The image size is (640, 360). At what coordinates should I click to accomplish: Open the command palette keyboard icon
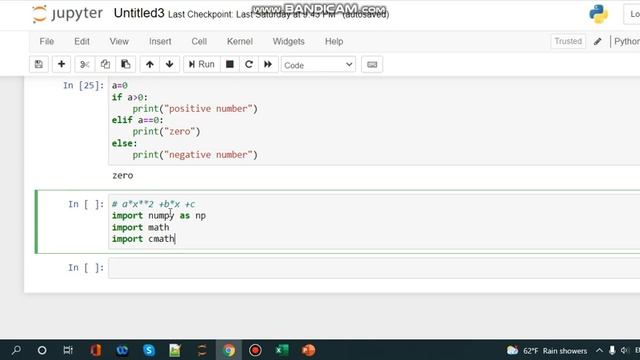pyautogui.click(x=372, y=64)
